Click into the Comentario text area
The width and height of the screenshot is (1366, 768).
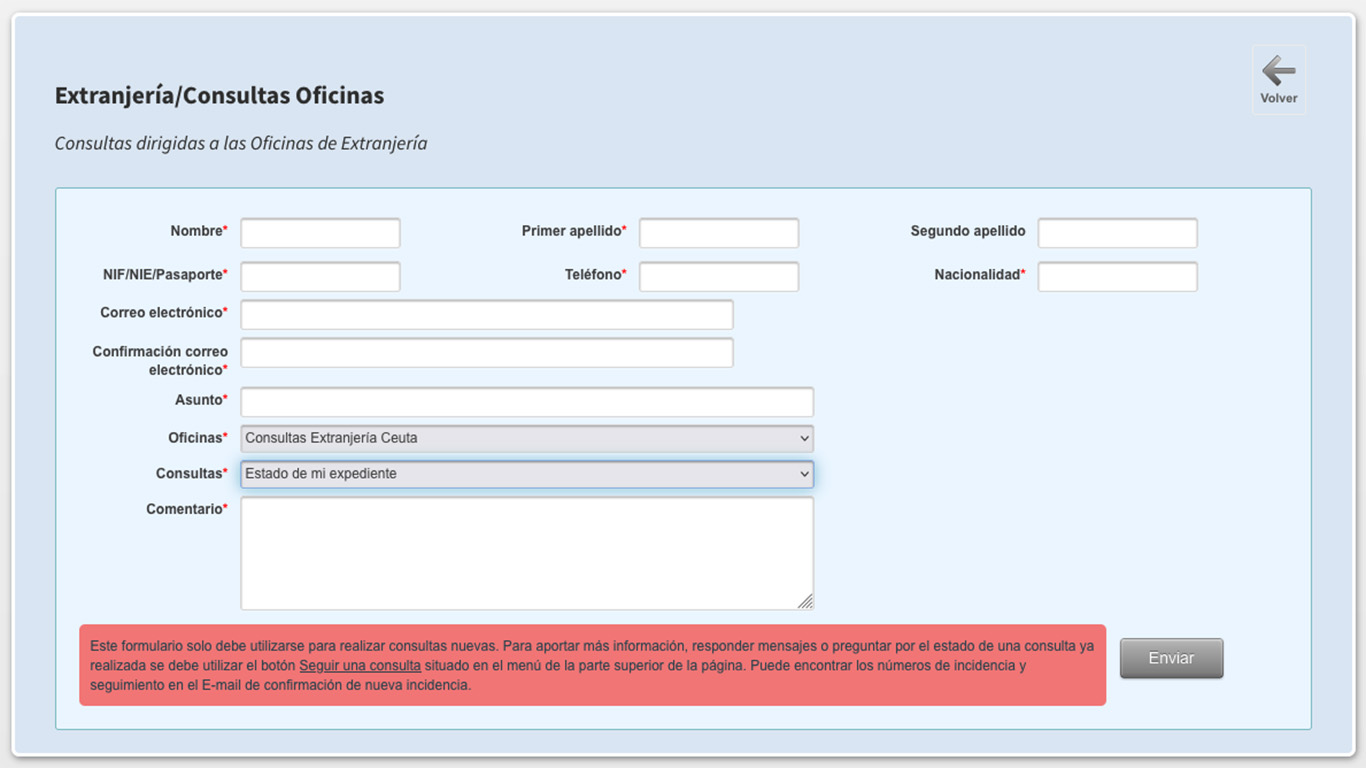[527, 553]
